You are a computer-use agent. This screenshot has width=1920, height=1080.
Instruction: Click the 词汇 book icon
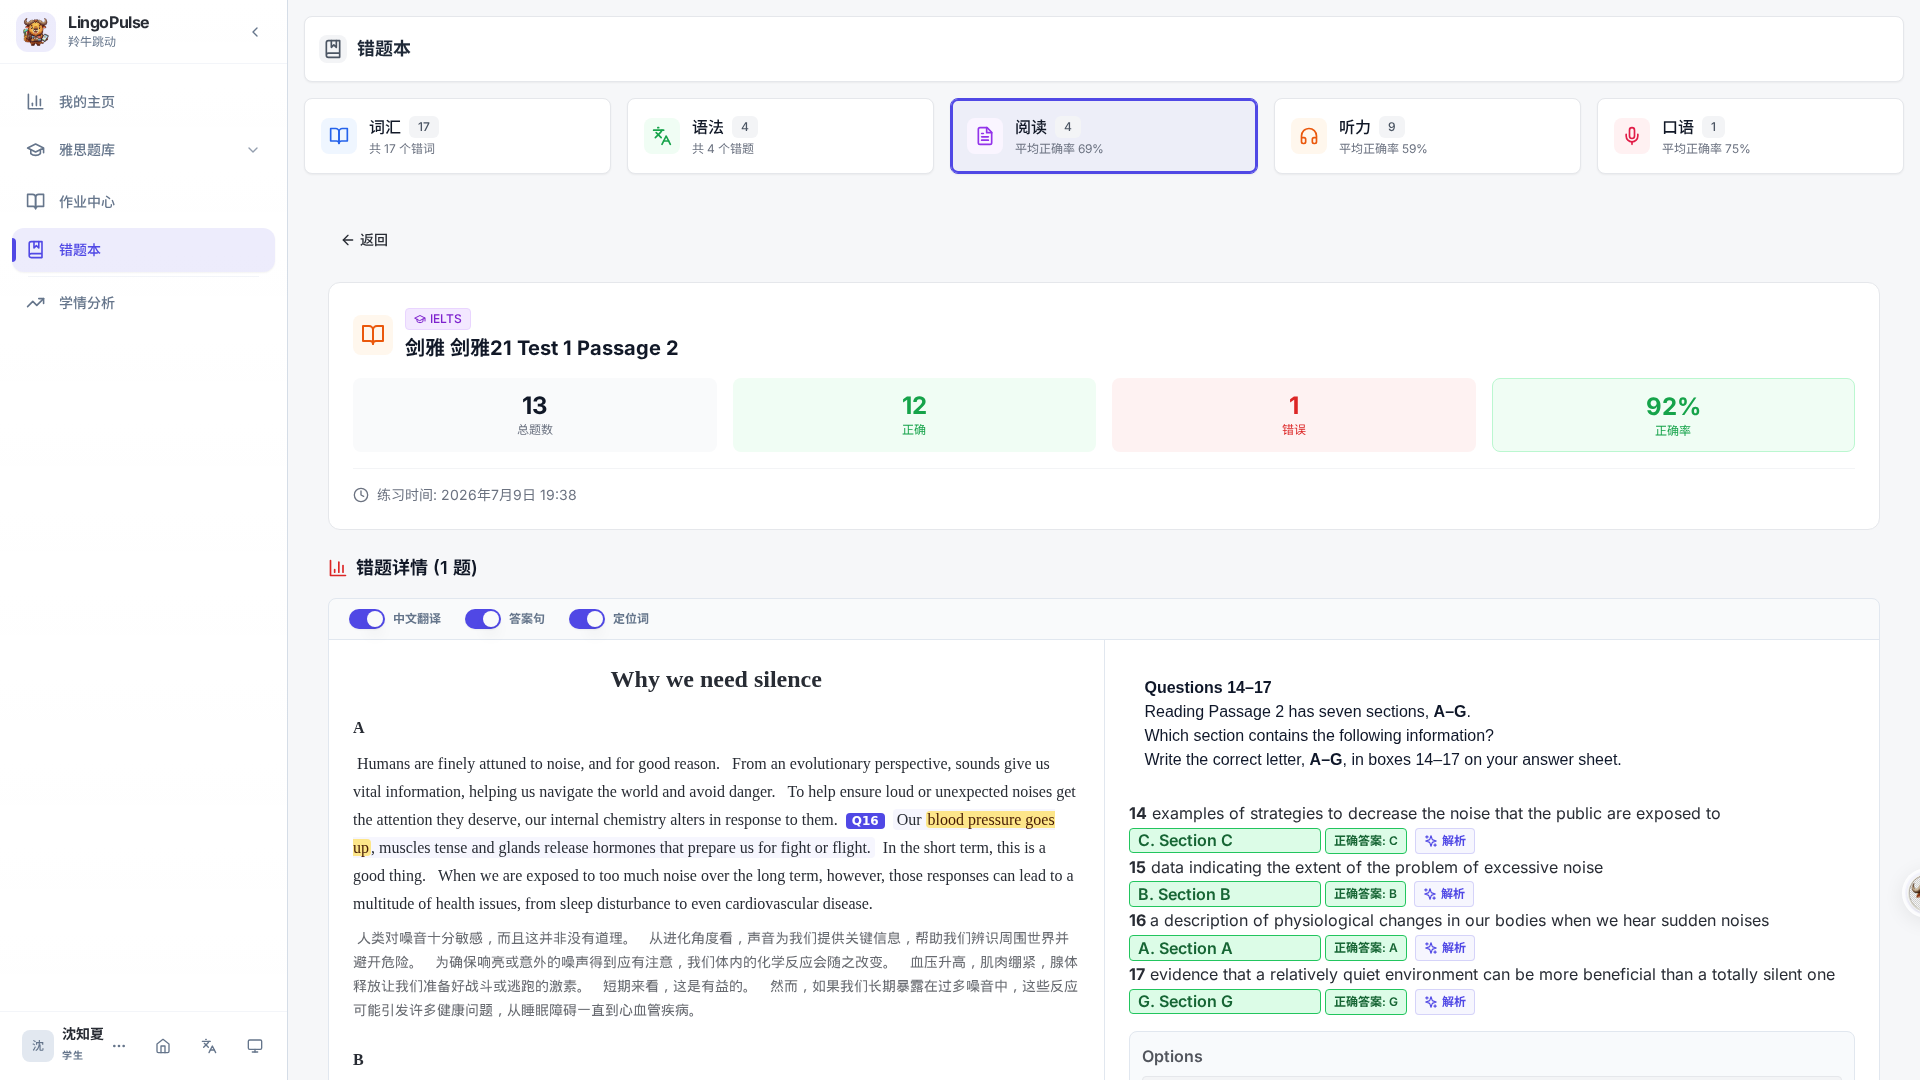339,136
